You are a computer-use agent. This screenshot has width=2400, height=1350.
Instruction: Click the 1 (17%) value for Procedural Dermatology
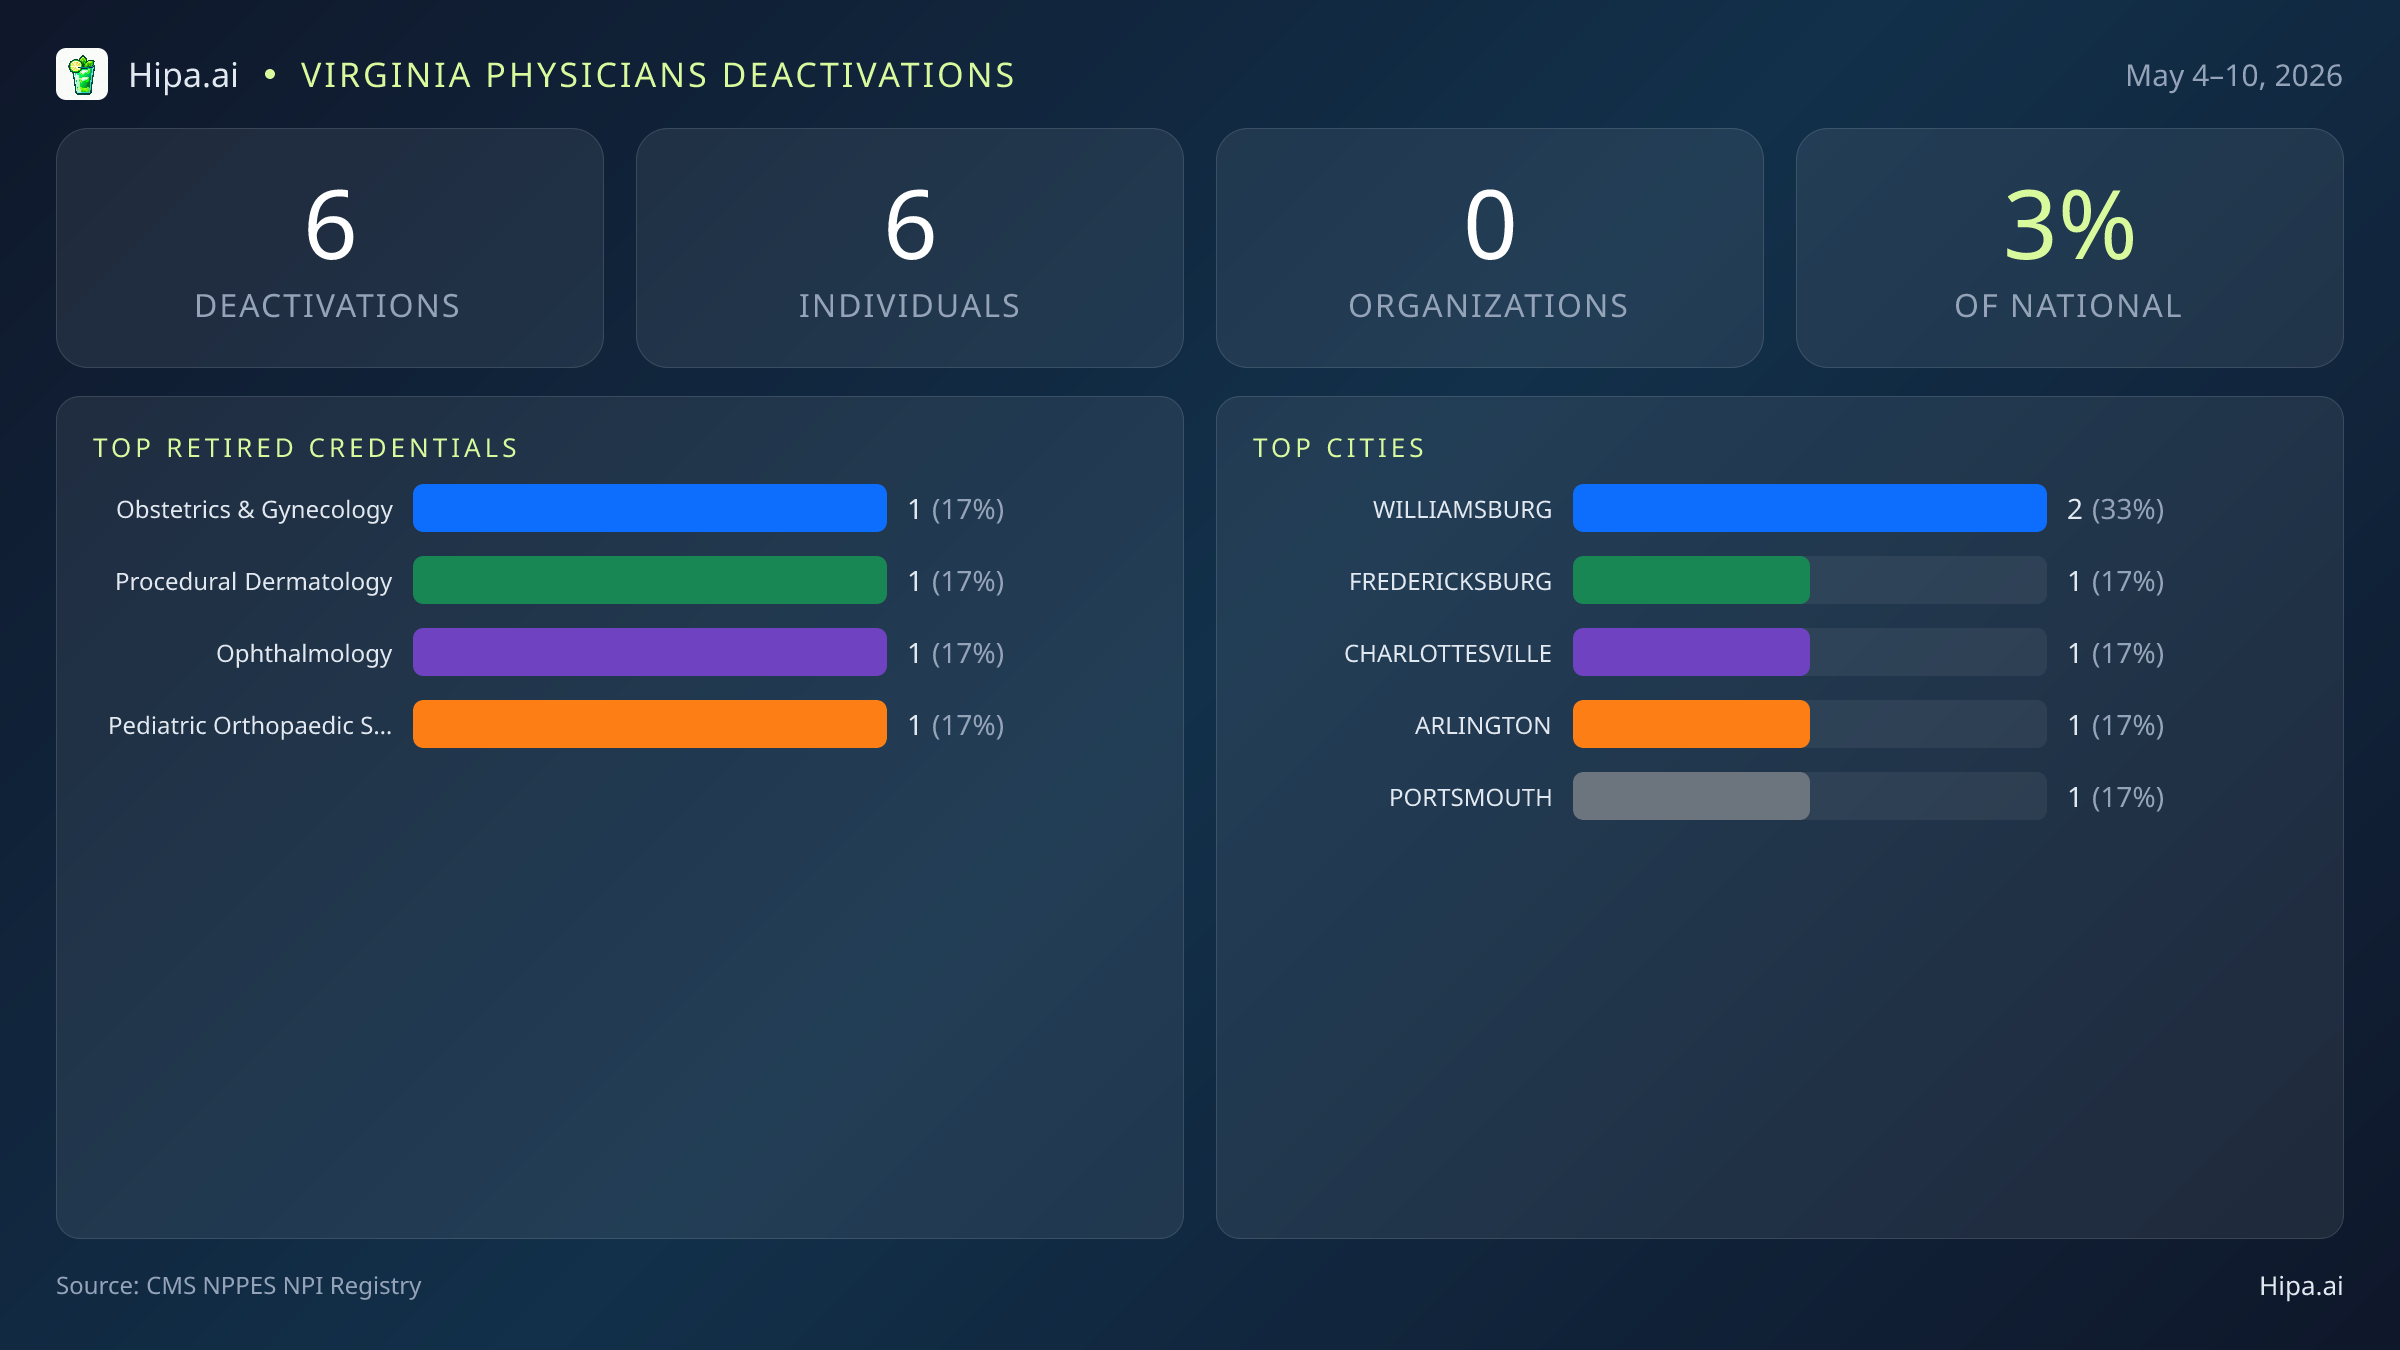point(955,581)
